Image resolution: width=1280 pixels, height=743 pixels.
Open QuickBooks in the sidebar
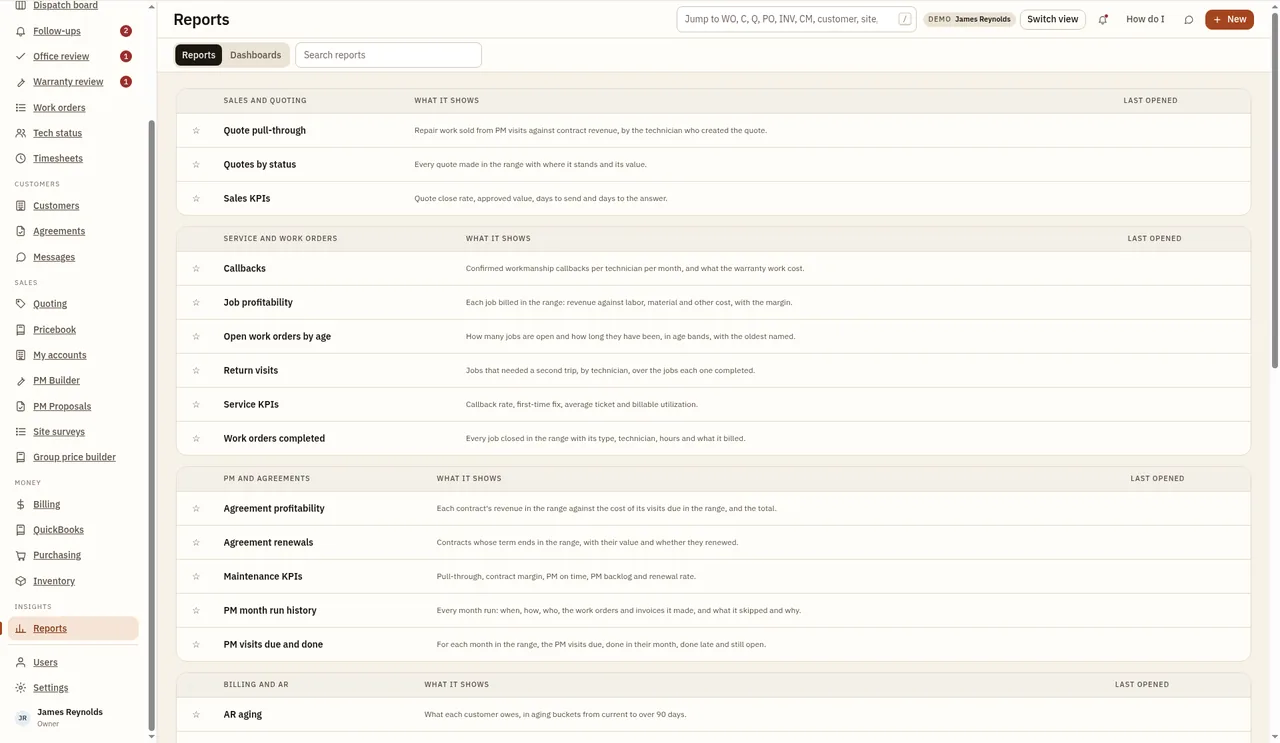pos(58,530)
